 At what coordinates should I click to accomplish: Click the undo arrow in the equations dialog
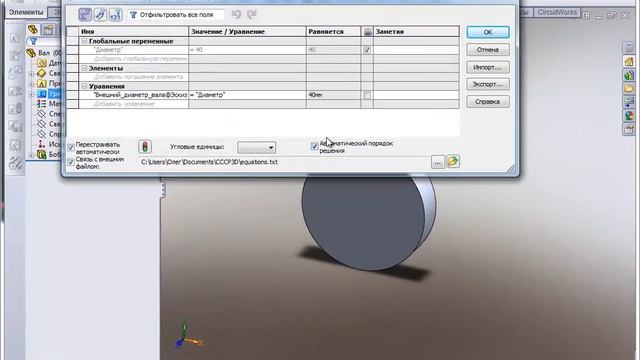(236, 14)
